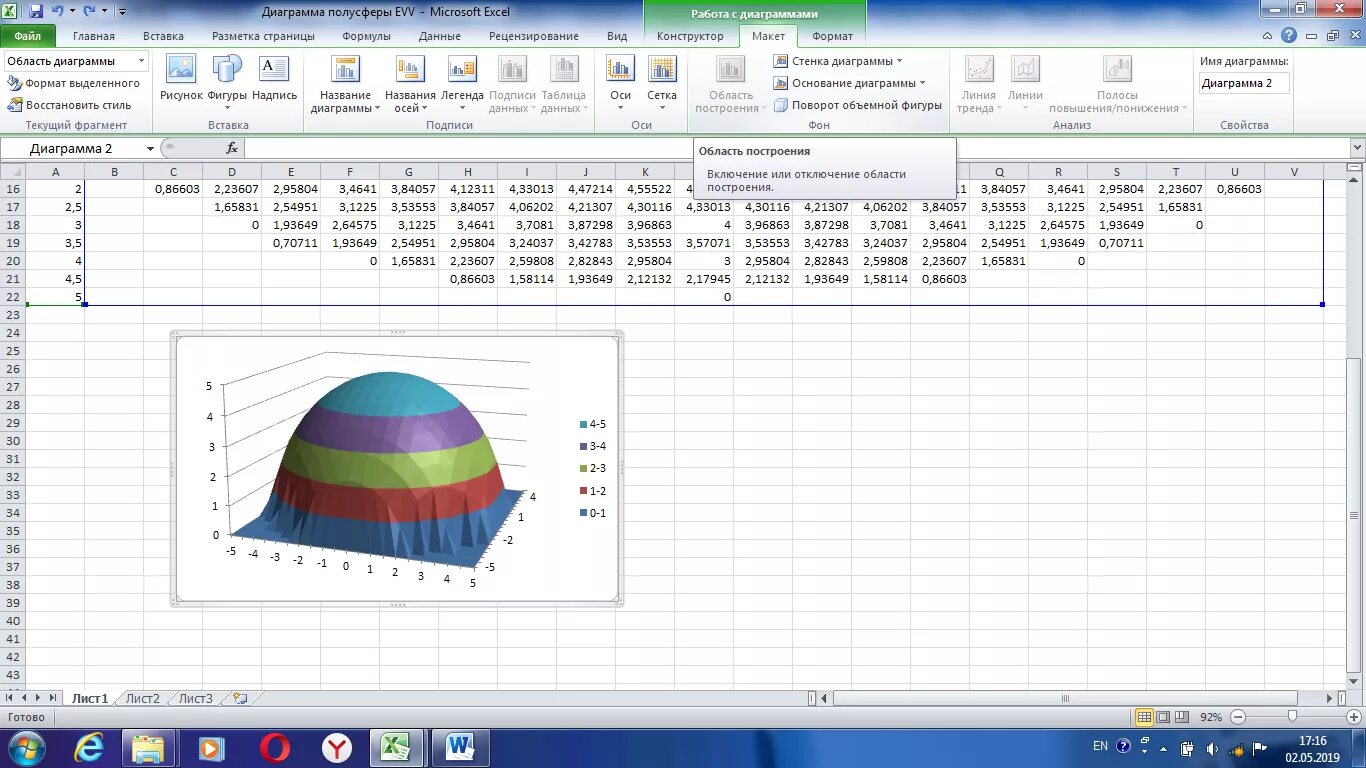1366x768 pixels.
Task: Click Восстановить стиль reset style button
Action: [69, 105]
